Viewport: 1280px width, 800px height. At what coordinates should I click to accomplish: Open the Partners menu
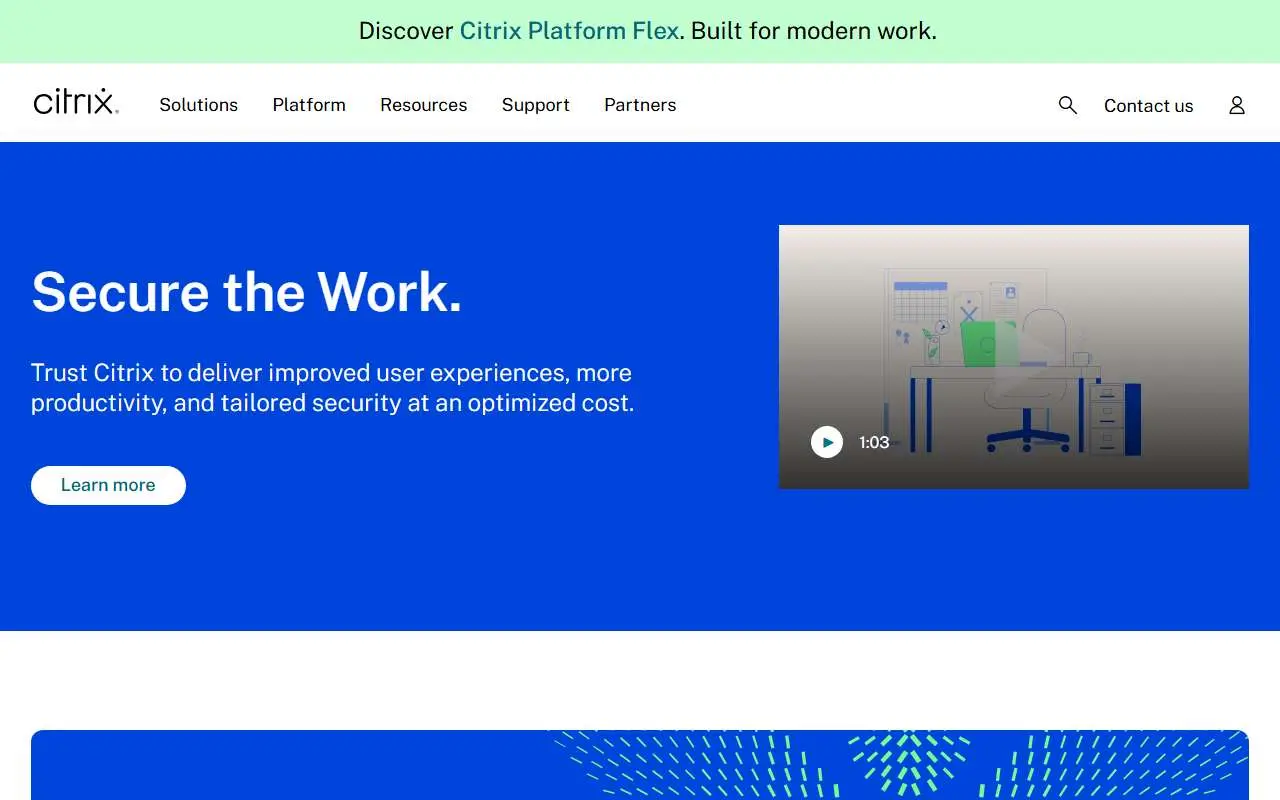[x=640, y=105]
